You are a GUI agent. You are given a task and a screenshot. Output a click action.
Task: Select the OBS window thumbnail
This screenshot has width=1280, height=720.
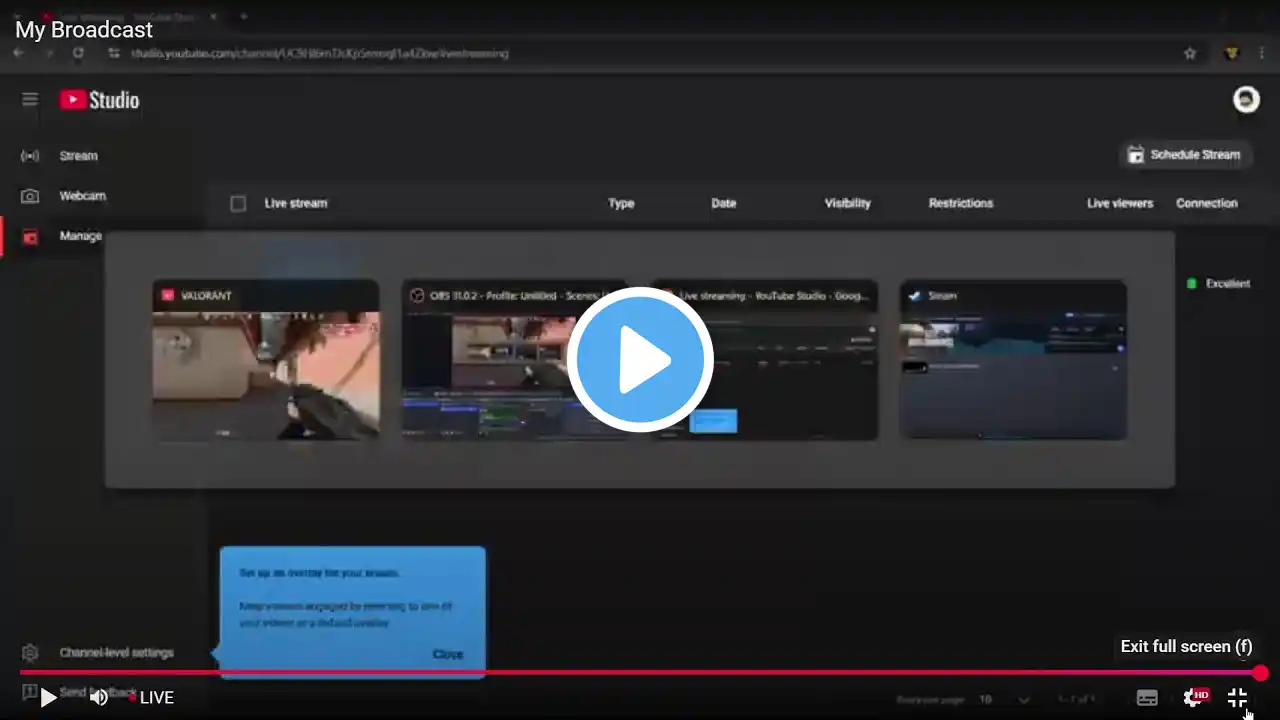(515, 360)
